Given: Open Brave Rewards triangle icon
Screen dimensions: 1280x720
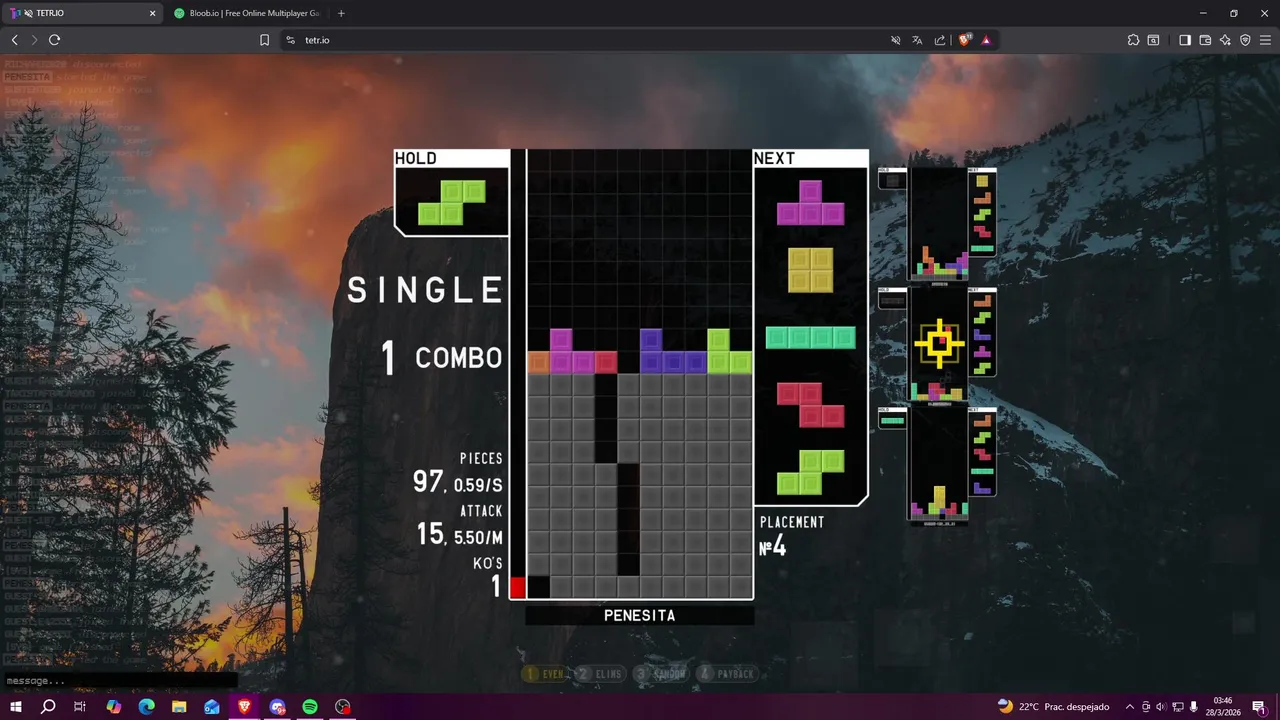Looking at the screenshot, I should [986, 40].
